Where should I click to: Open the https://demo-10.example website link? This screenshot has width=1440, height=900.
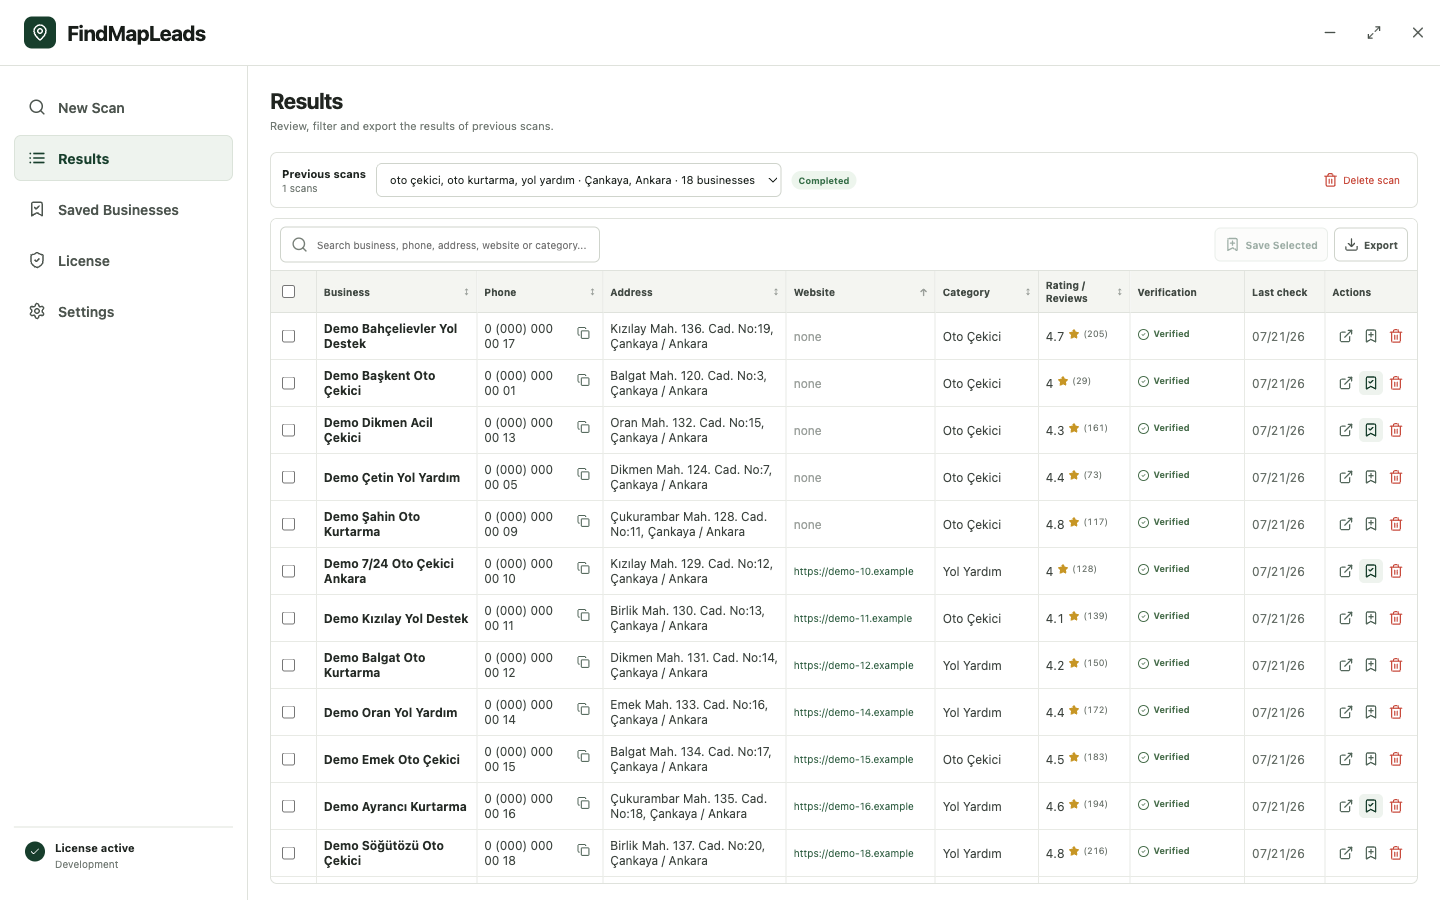click(x=853, y=571)
